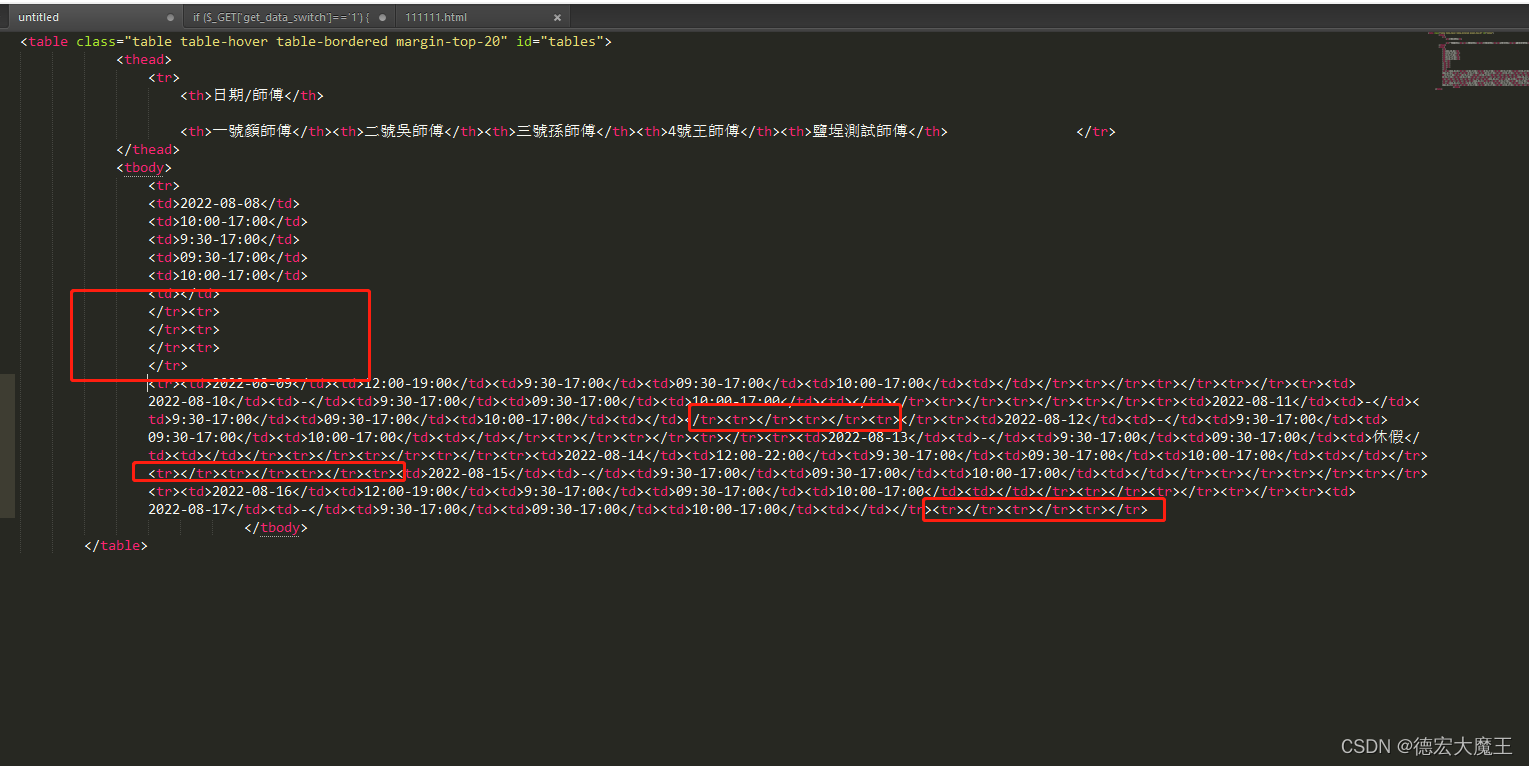1529x766 pixels.
Task: Click the underlined tbody tag
Action: click(143, 167)
